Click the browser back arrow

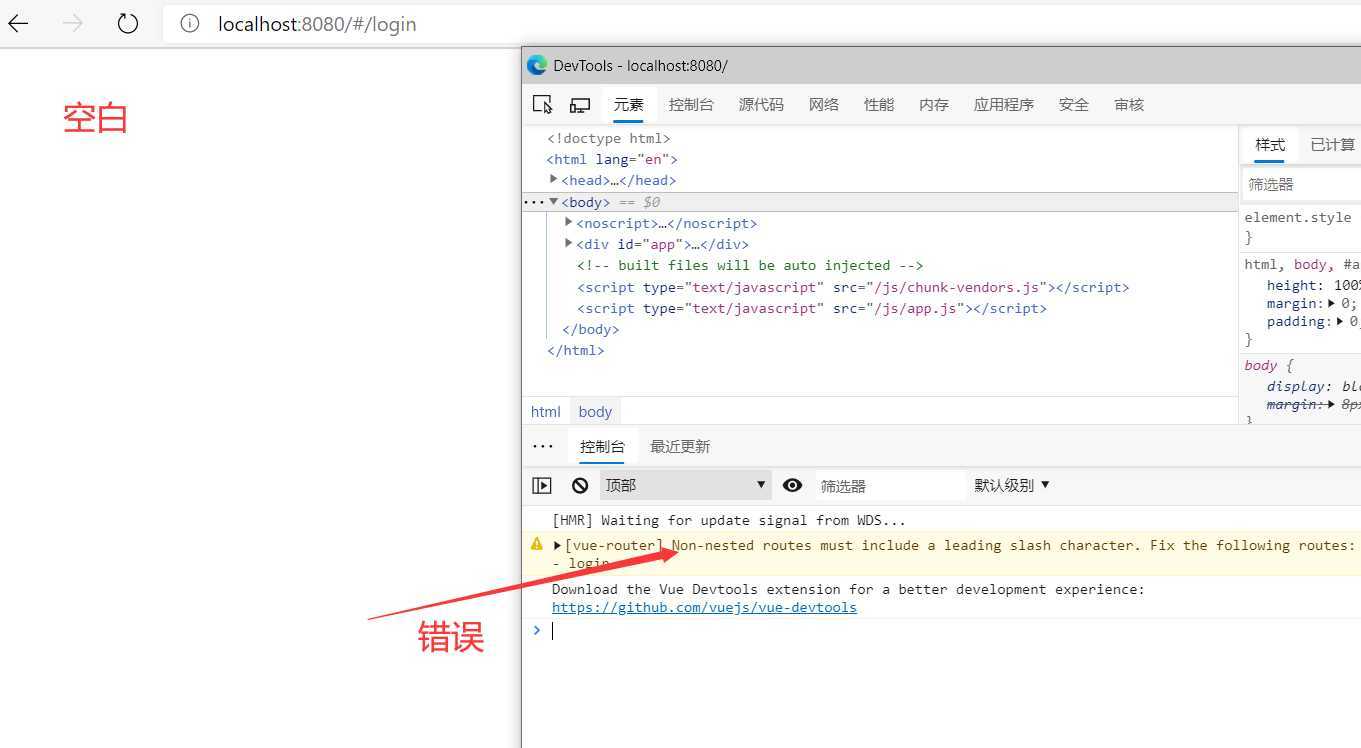click(x=19, y=24)
